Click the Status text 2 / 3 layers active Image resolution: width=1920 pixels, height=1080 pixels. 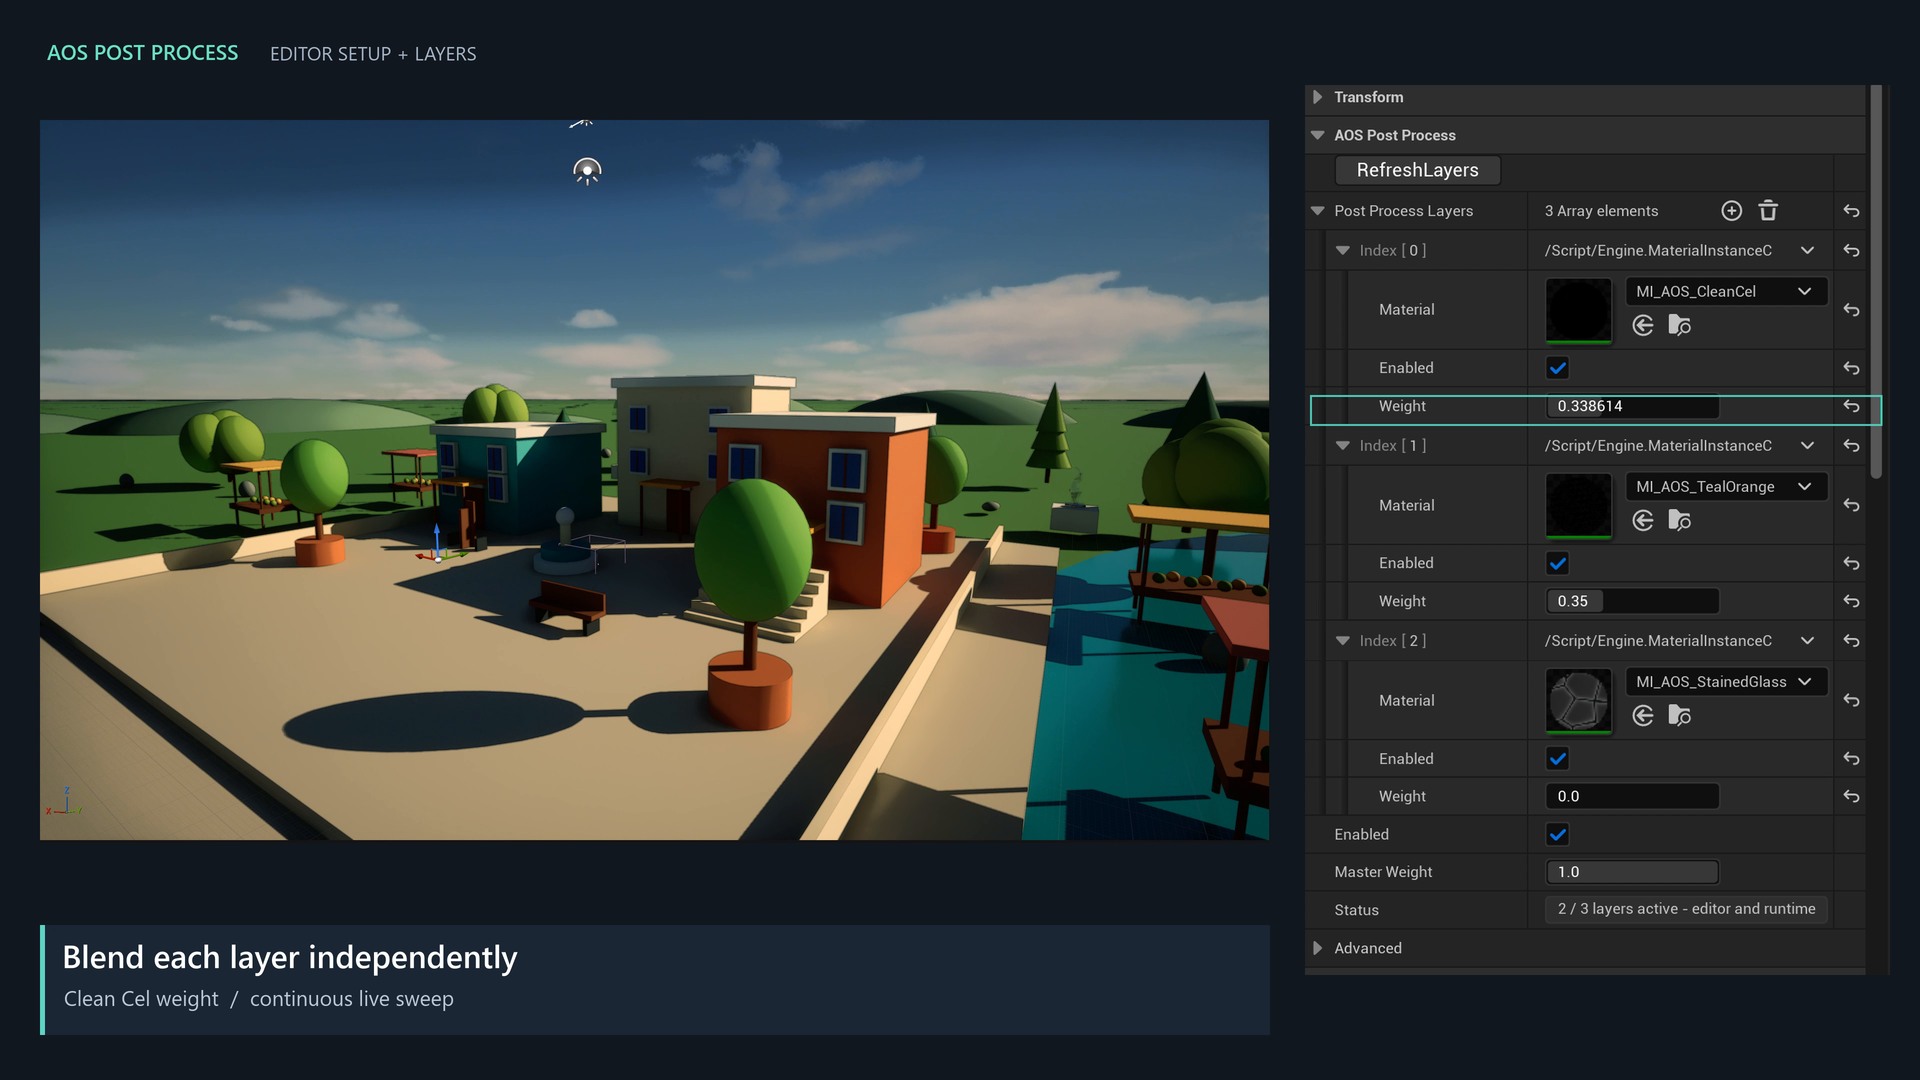[x=1686, y=909]
